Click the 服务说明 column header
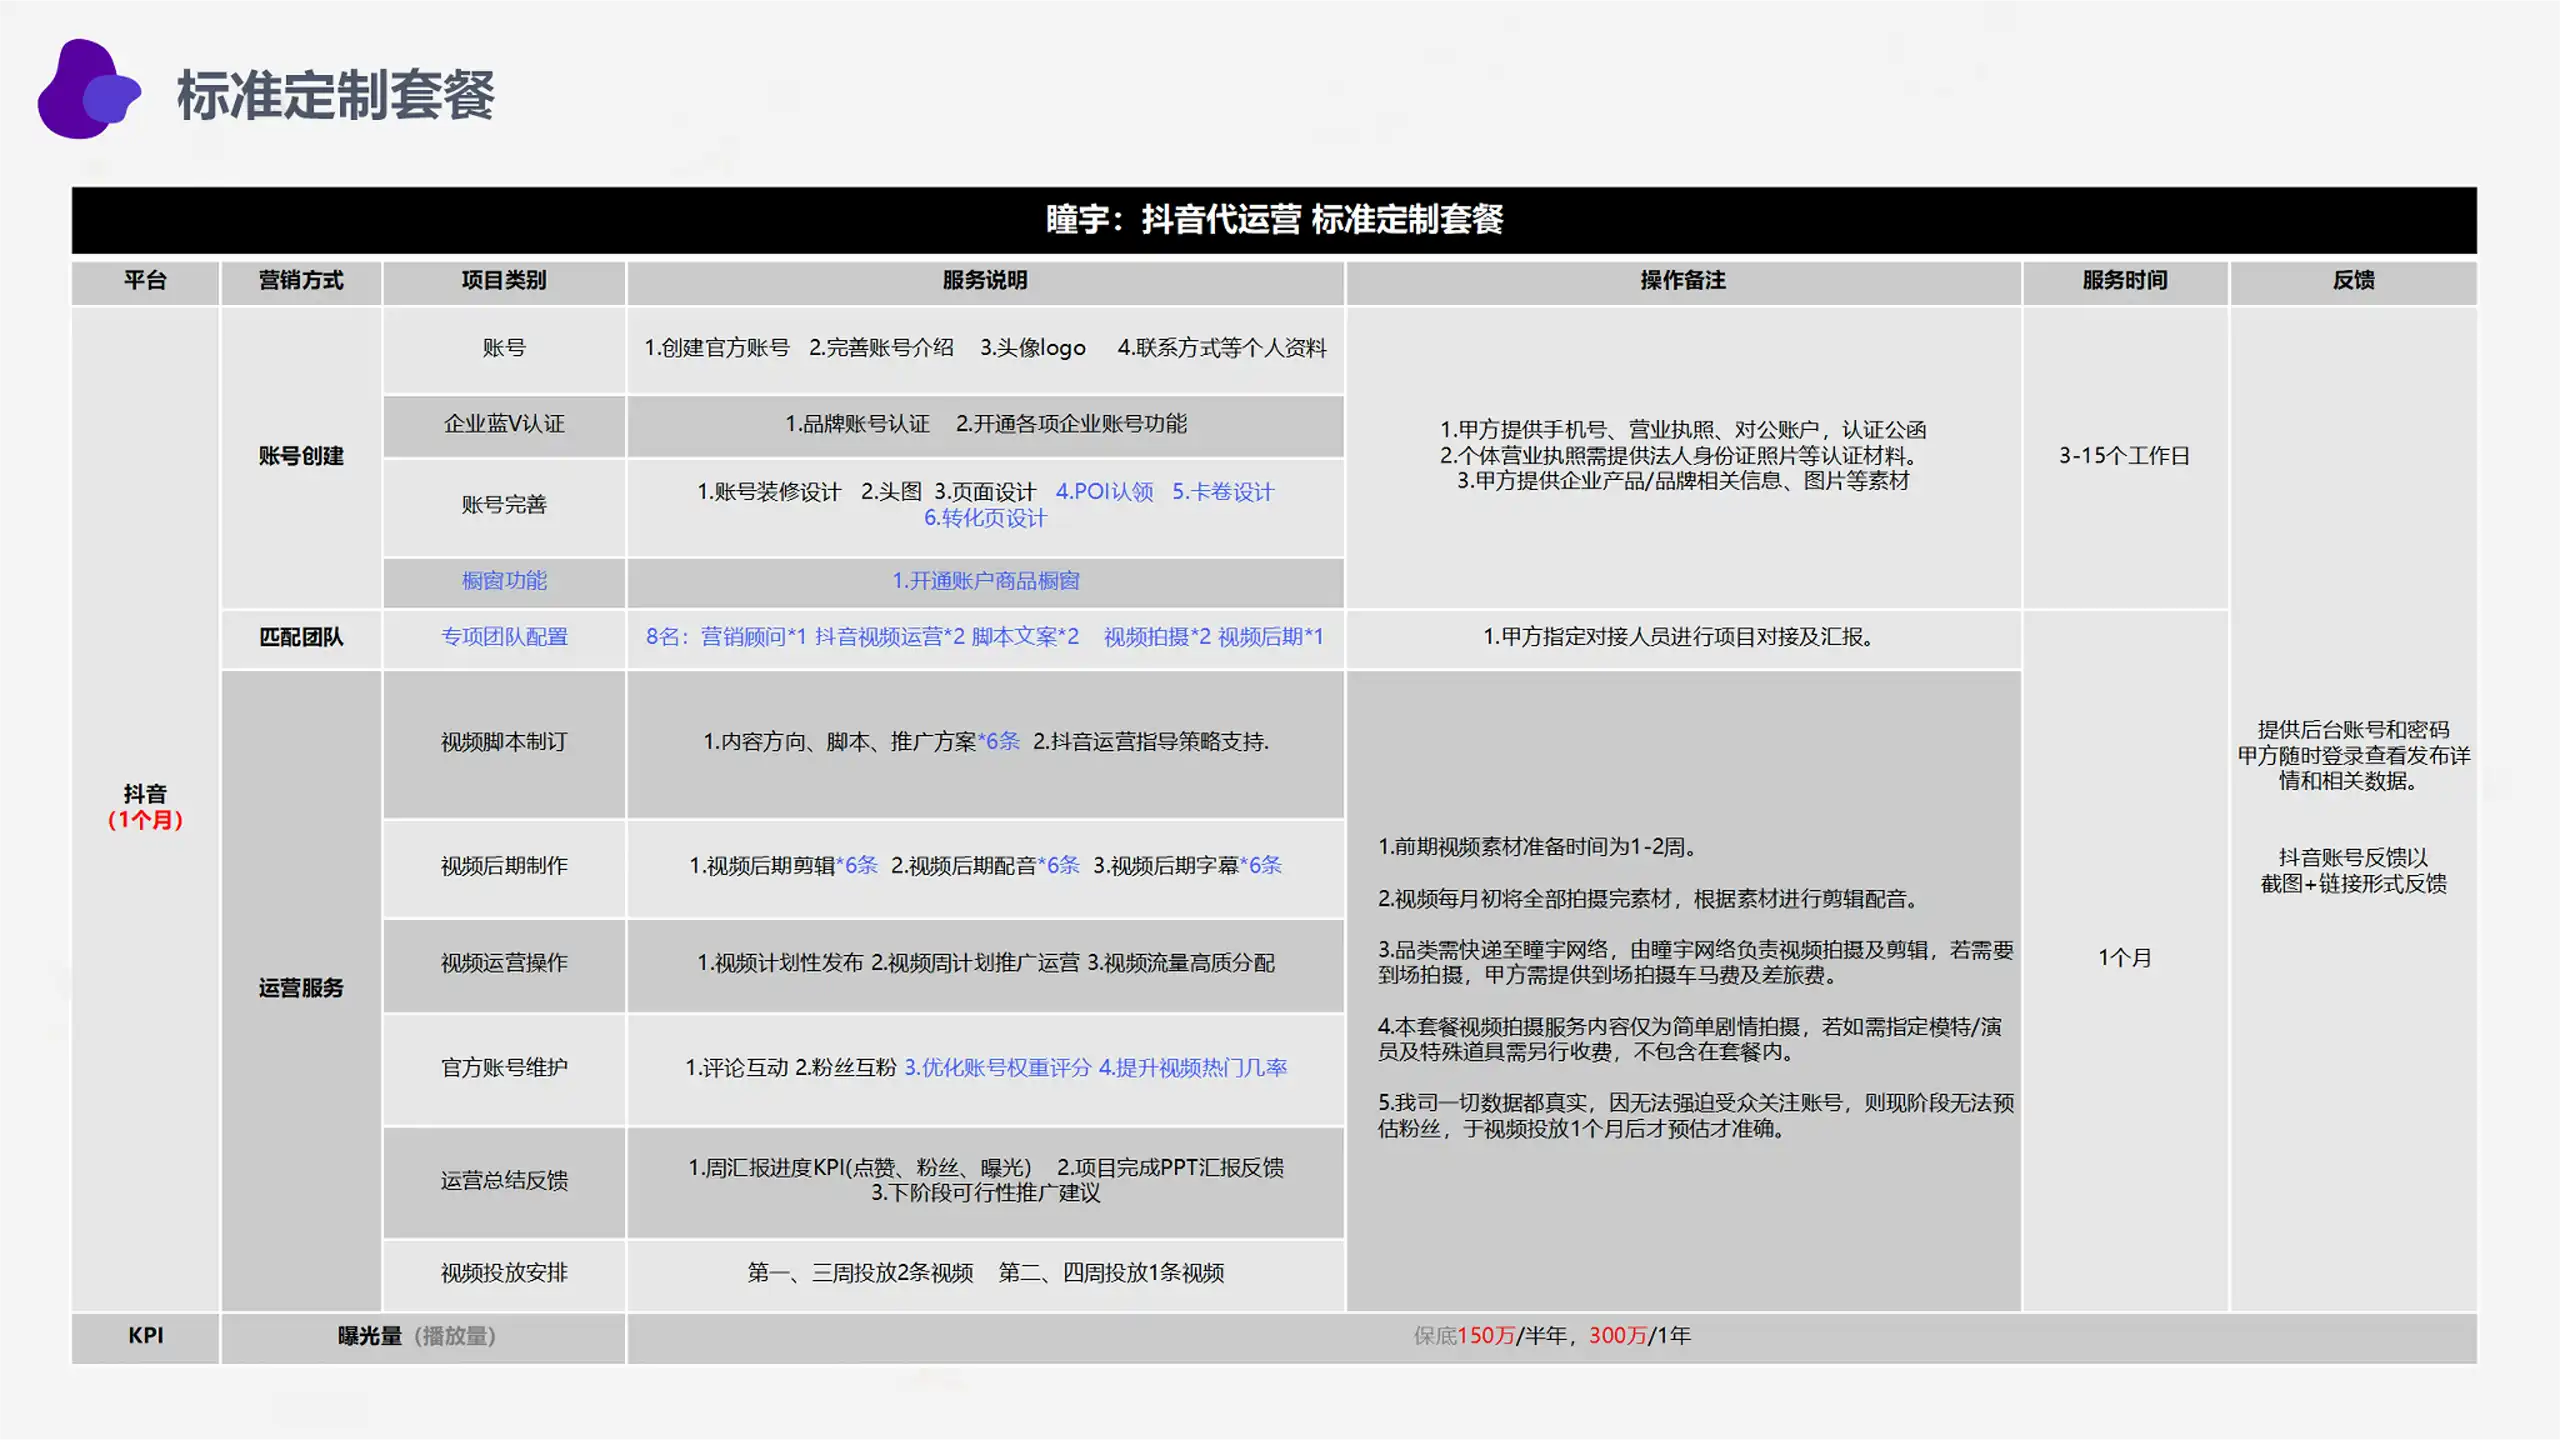 pos(985,281)
